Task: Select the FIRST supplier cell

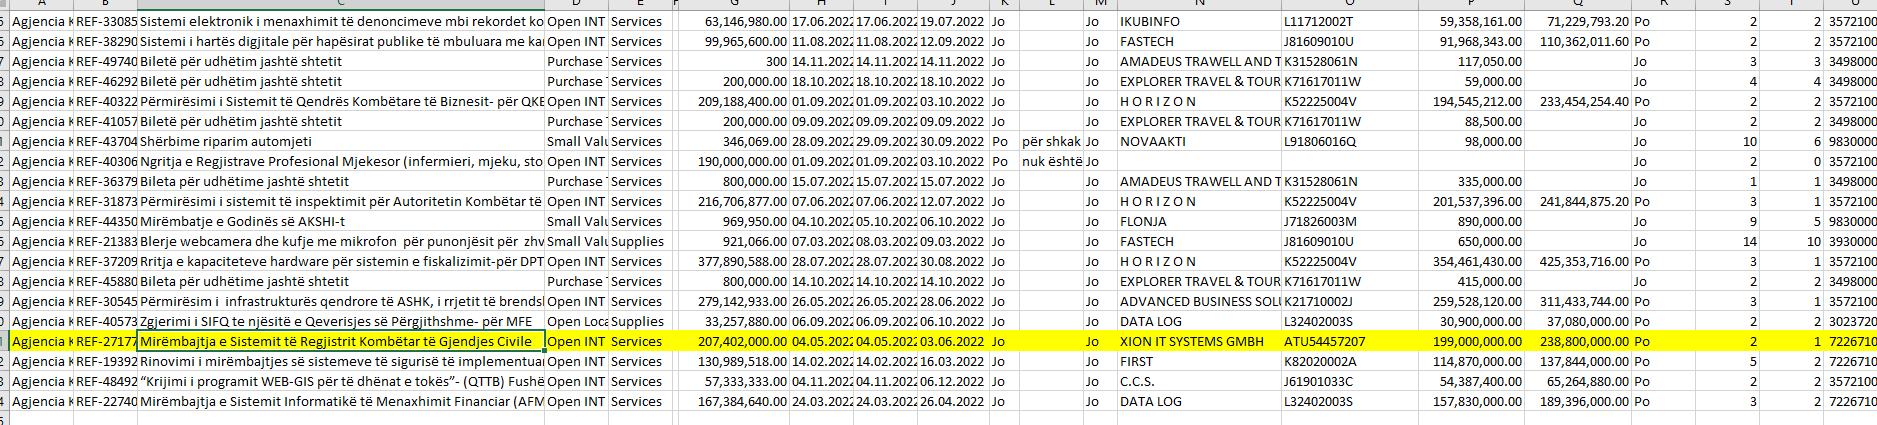Action: tap(1137, 362)
